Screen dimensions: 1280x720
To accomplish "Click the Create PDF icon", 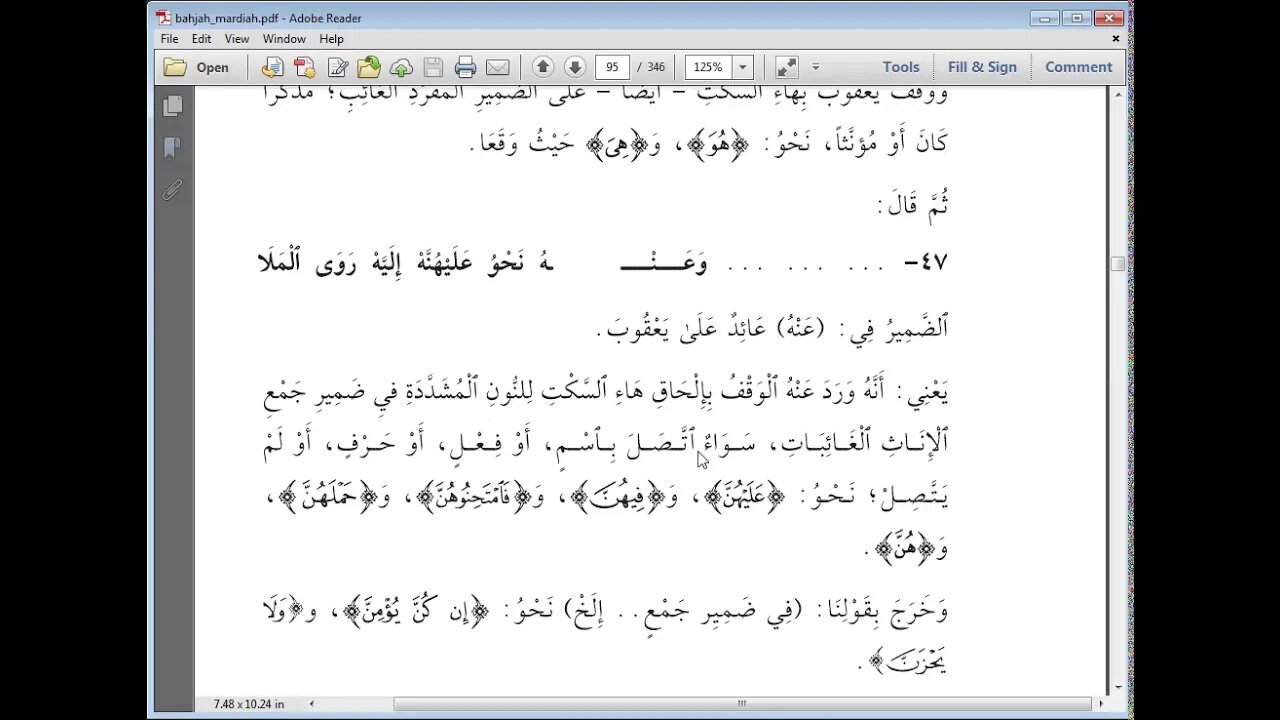I will 305,67.
